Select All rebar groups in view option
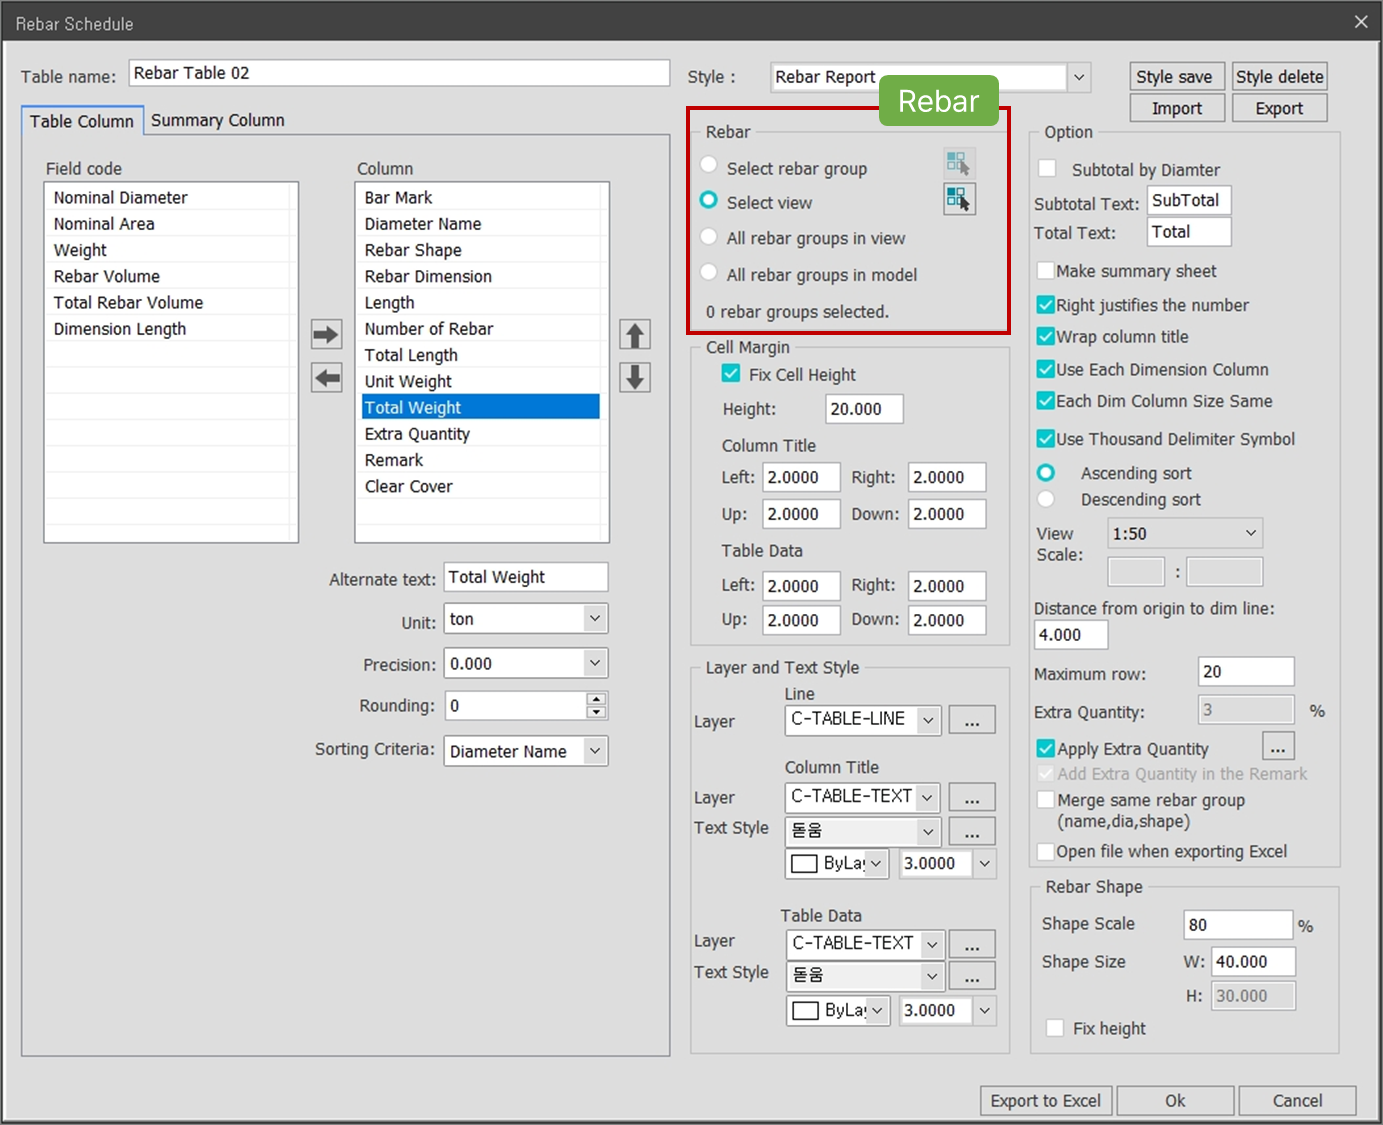This screenshot has height=1125, width=1383. (709, 237)
